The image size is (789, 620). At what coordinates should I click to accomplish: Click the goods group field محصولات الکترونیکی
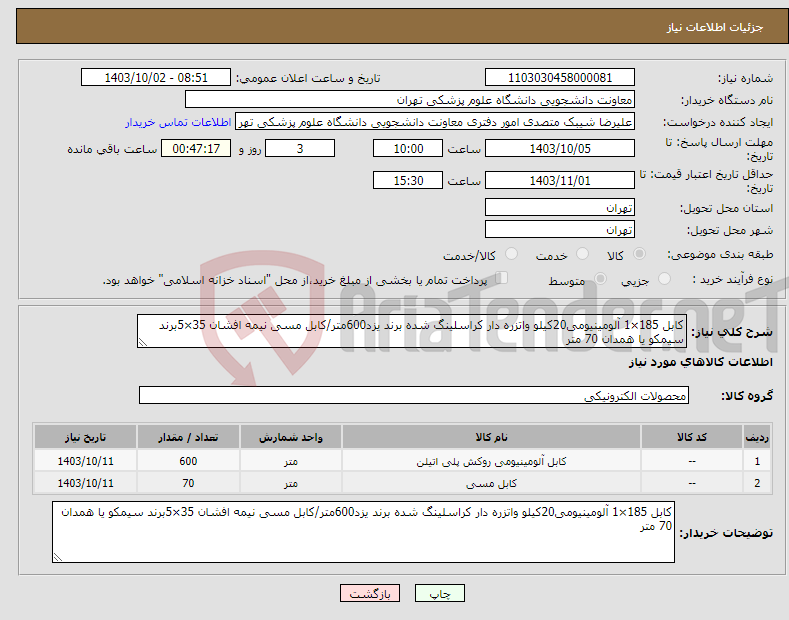(x=414, y=396)
